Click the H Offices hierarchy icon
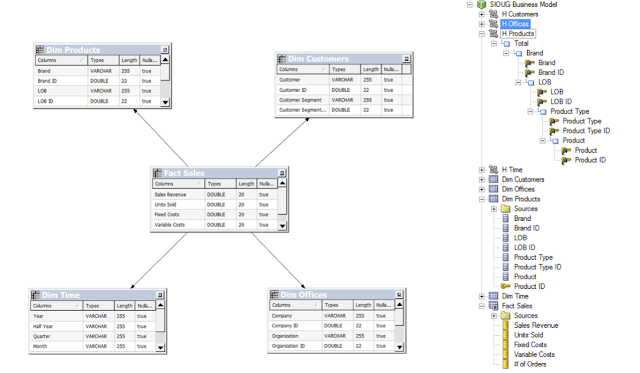The height and width of the screenshot is (373, 640). pos(493,24)
